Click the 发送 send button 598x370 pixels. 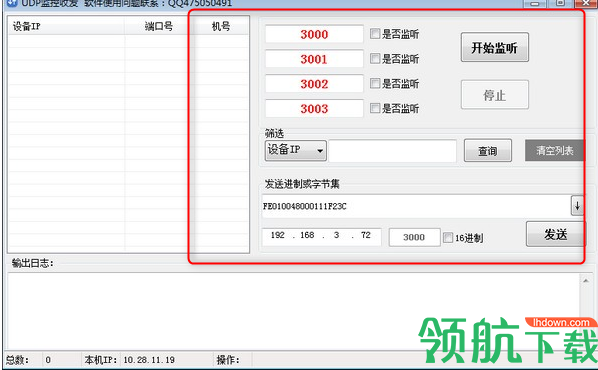556,234
